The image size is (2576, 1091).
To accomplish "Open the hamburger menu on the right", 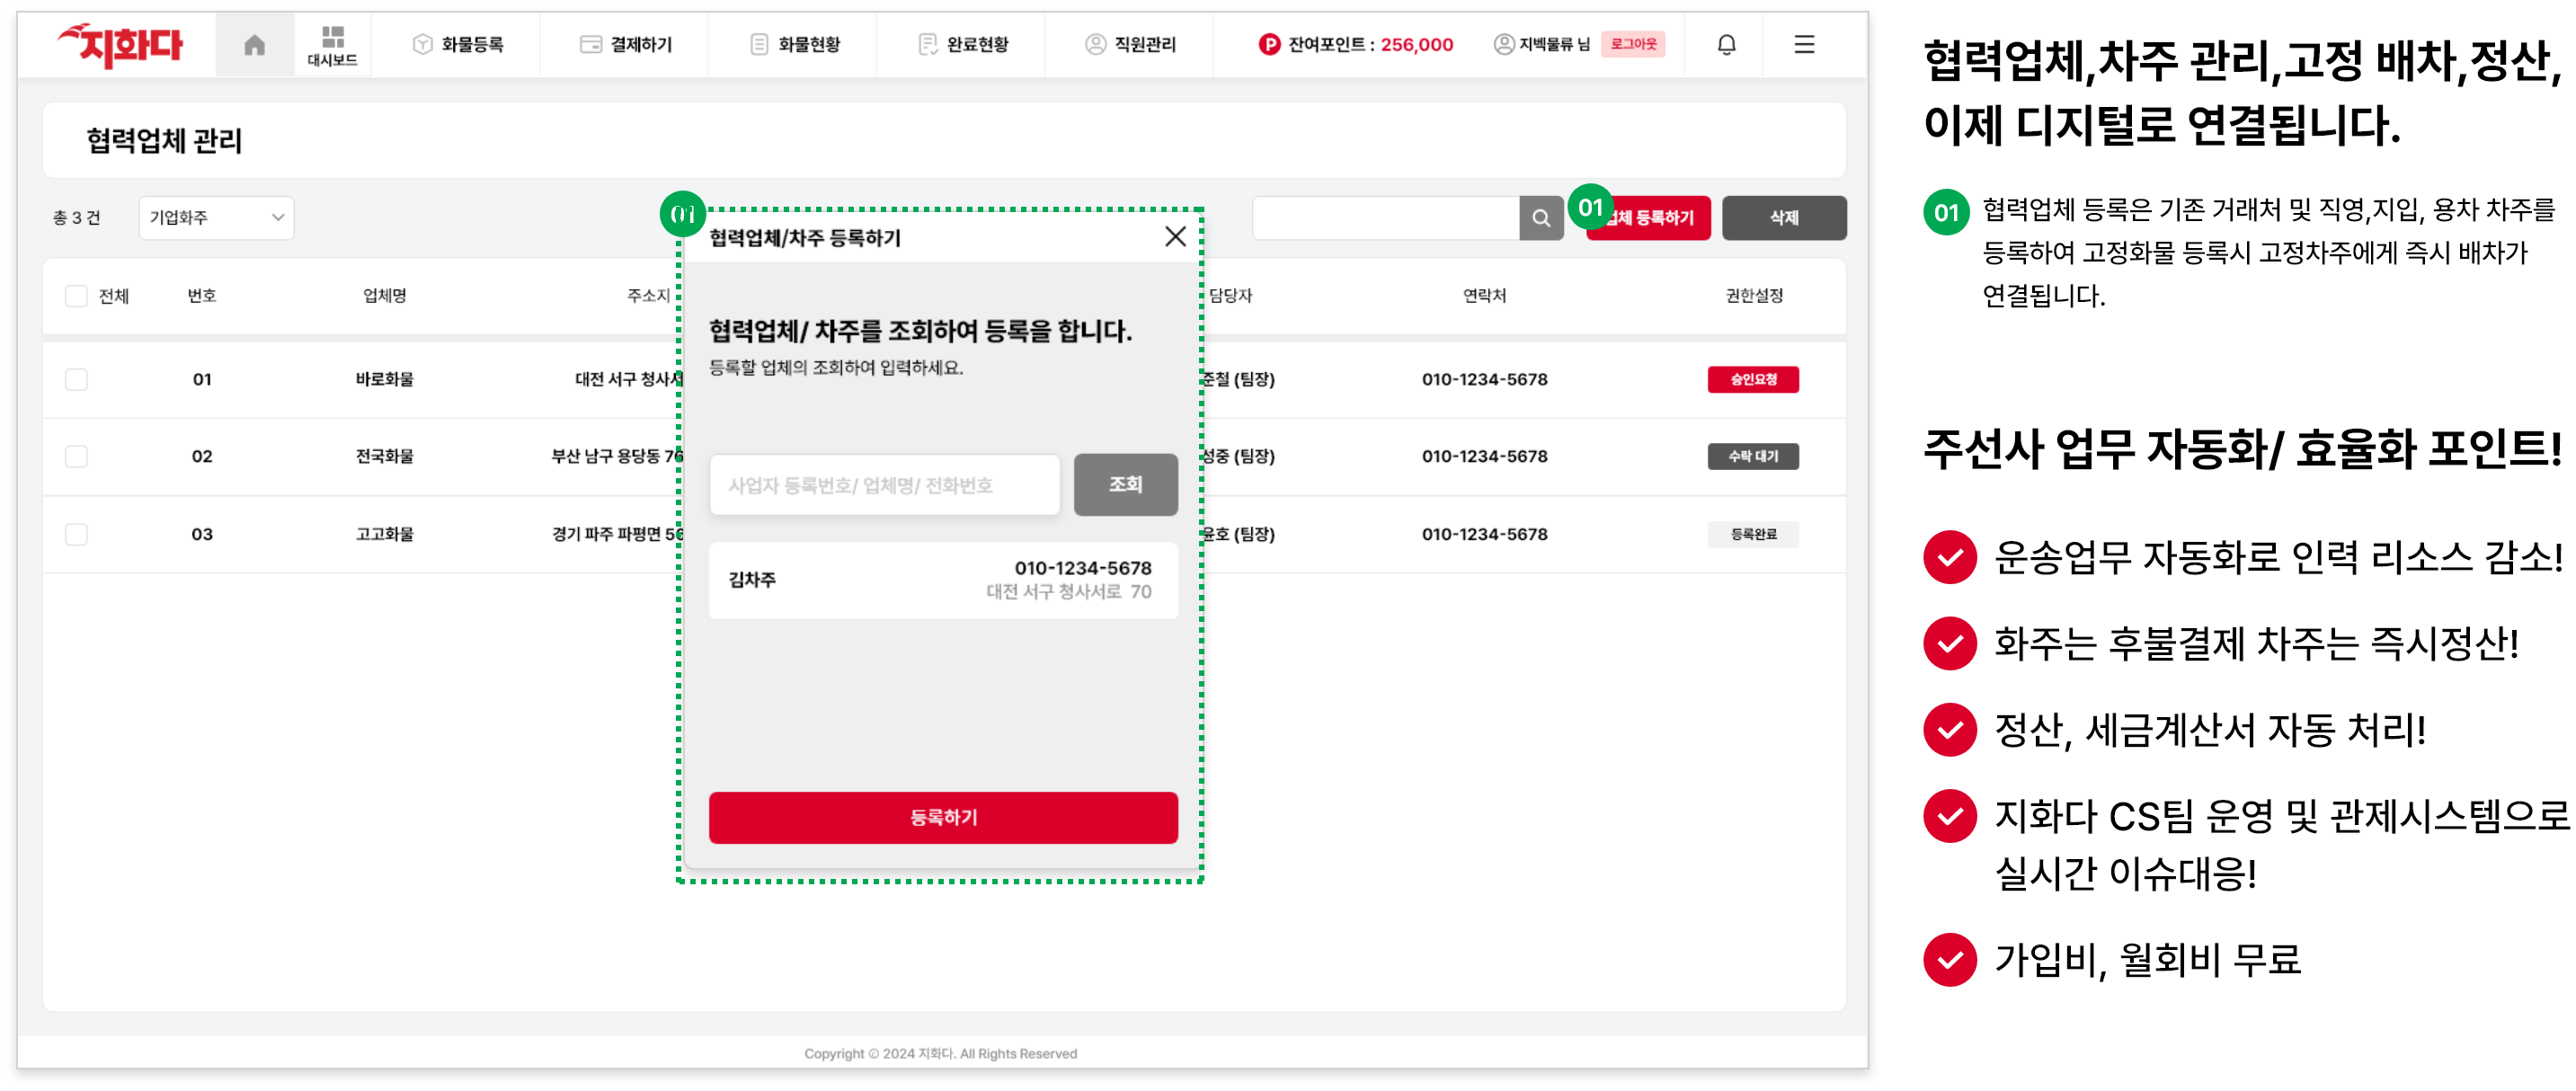I will point(1804,44).
